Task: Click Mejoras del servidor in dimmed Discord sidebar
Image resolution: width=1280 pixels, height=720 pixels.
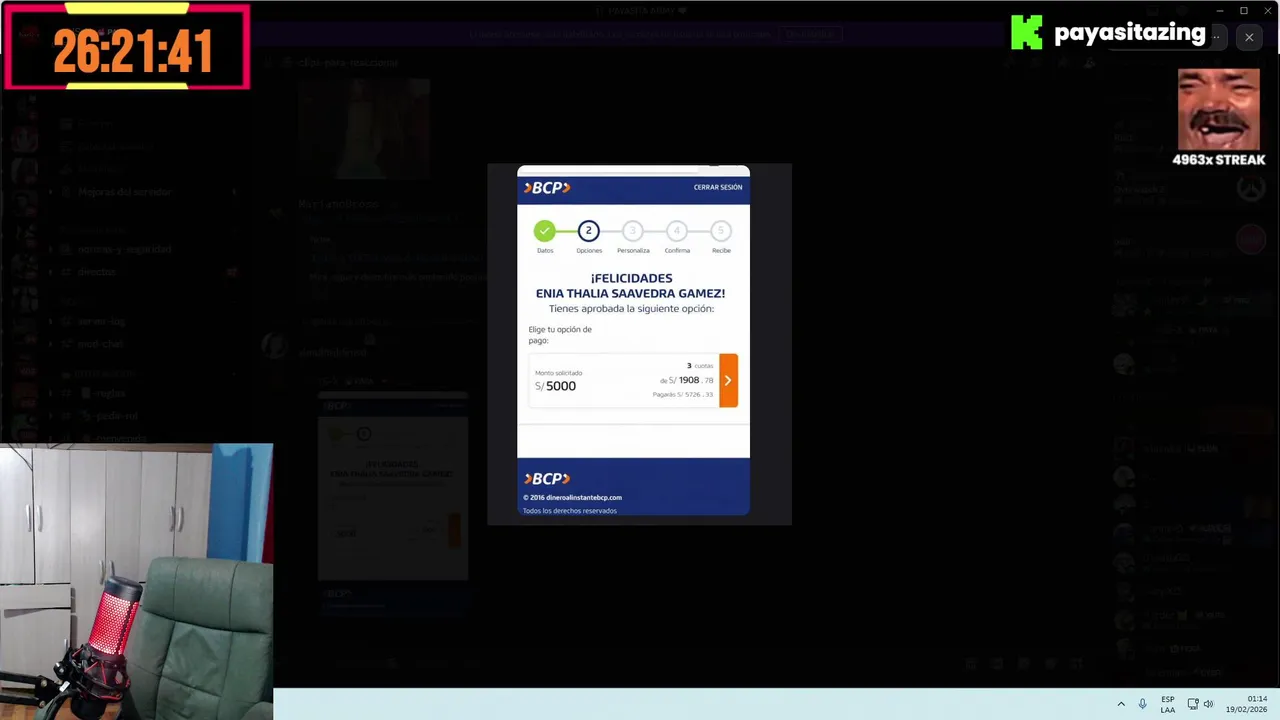Action: coord(125,192)
